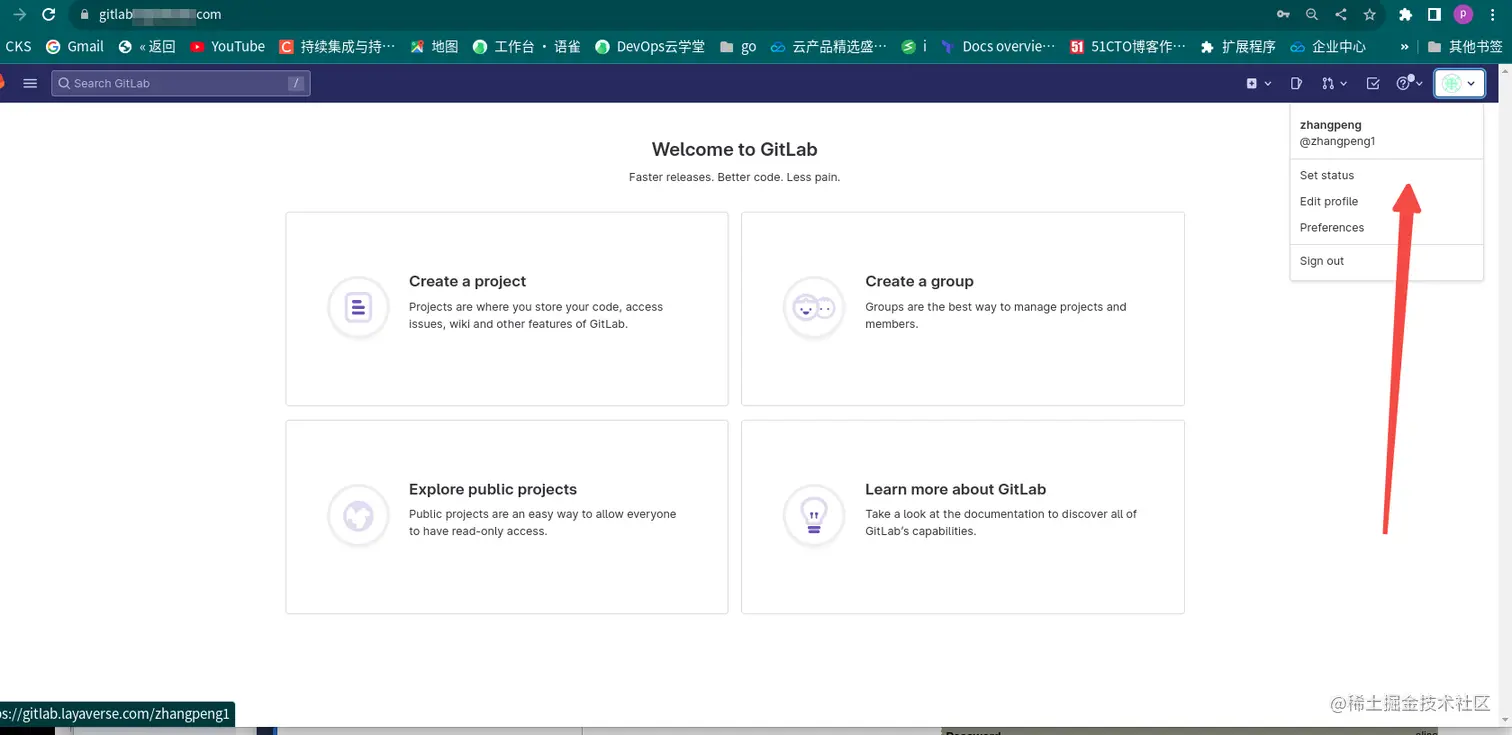Open the 返回 bookmark
The height and width of the screenshot is (735, 1512).
coord(146,46)
